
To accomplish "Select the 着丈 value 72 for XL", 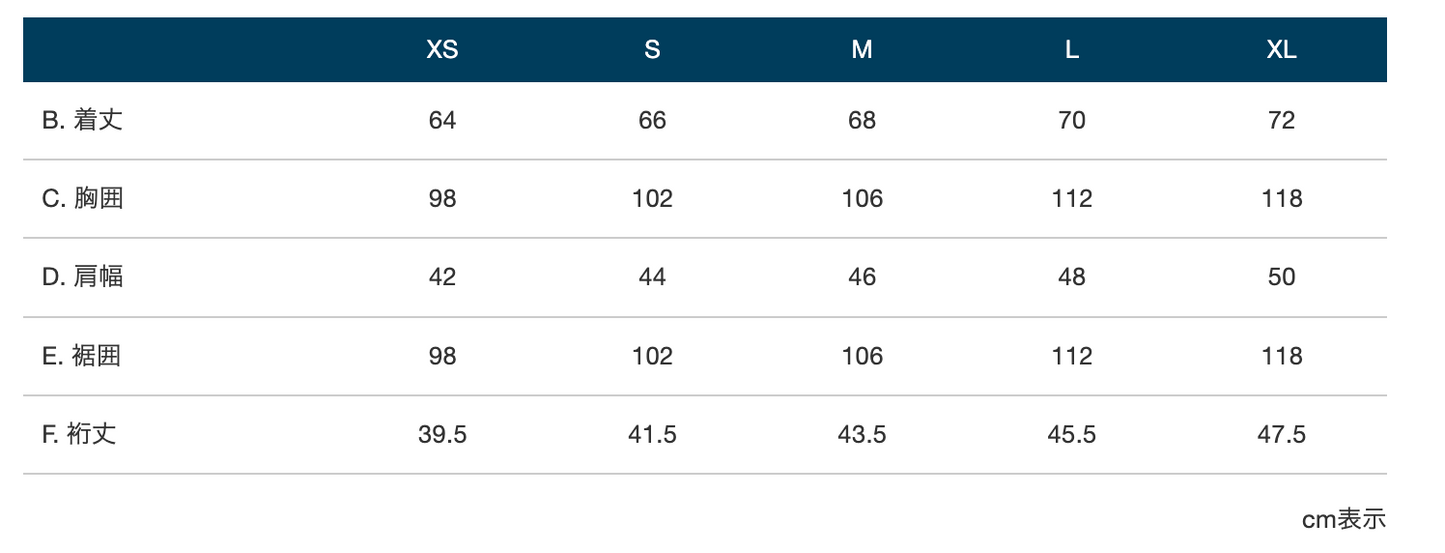I will coord(1281,120).
